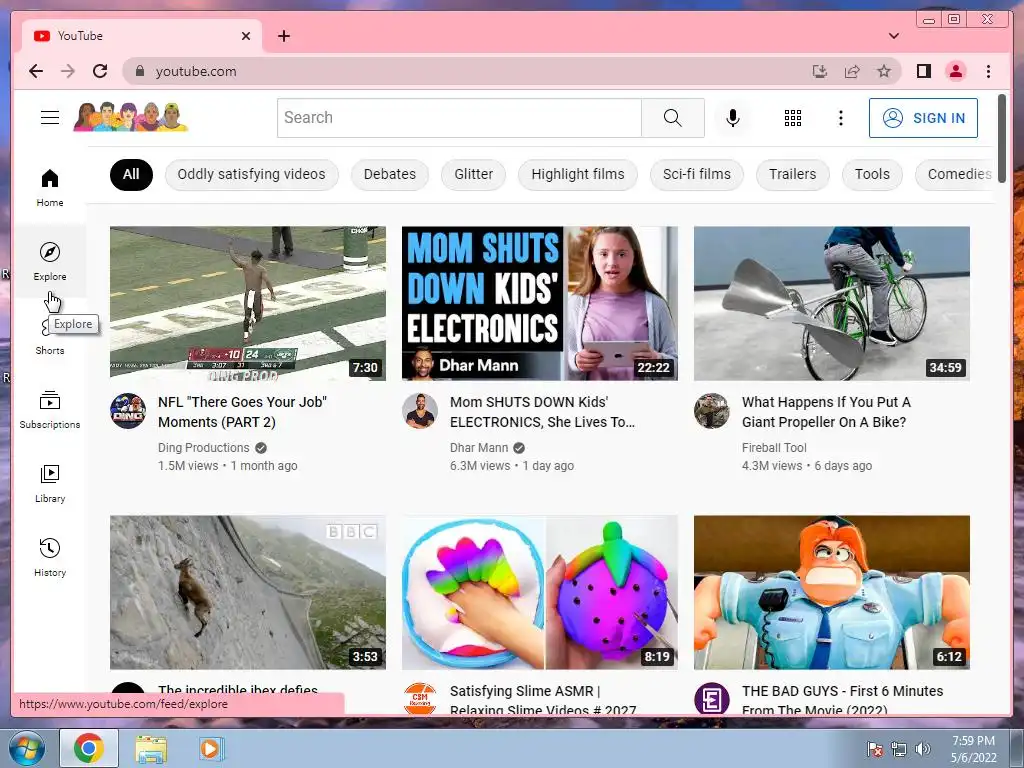Select the Tools chip

pos(872,174)
